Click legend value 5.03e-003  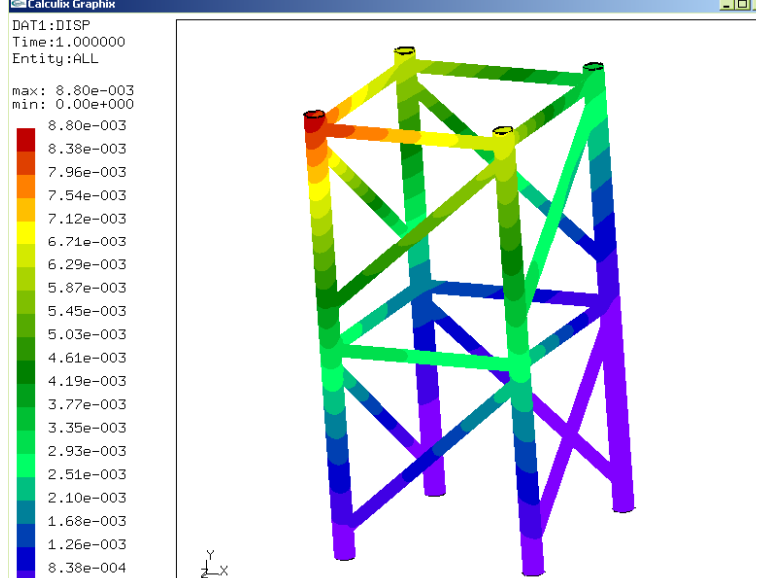87,334
